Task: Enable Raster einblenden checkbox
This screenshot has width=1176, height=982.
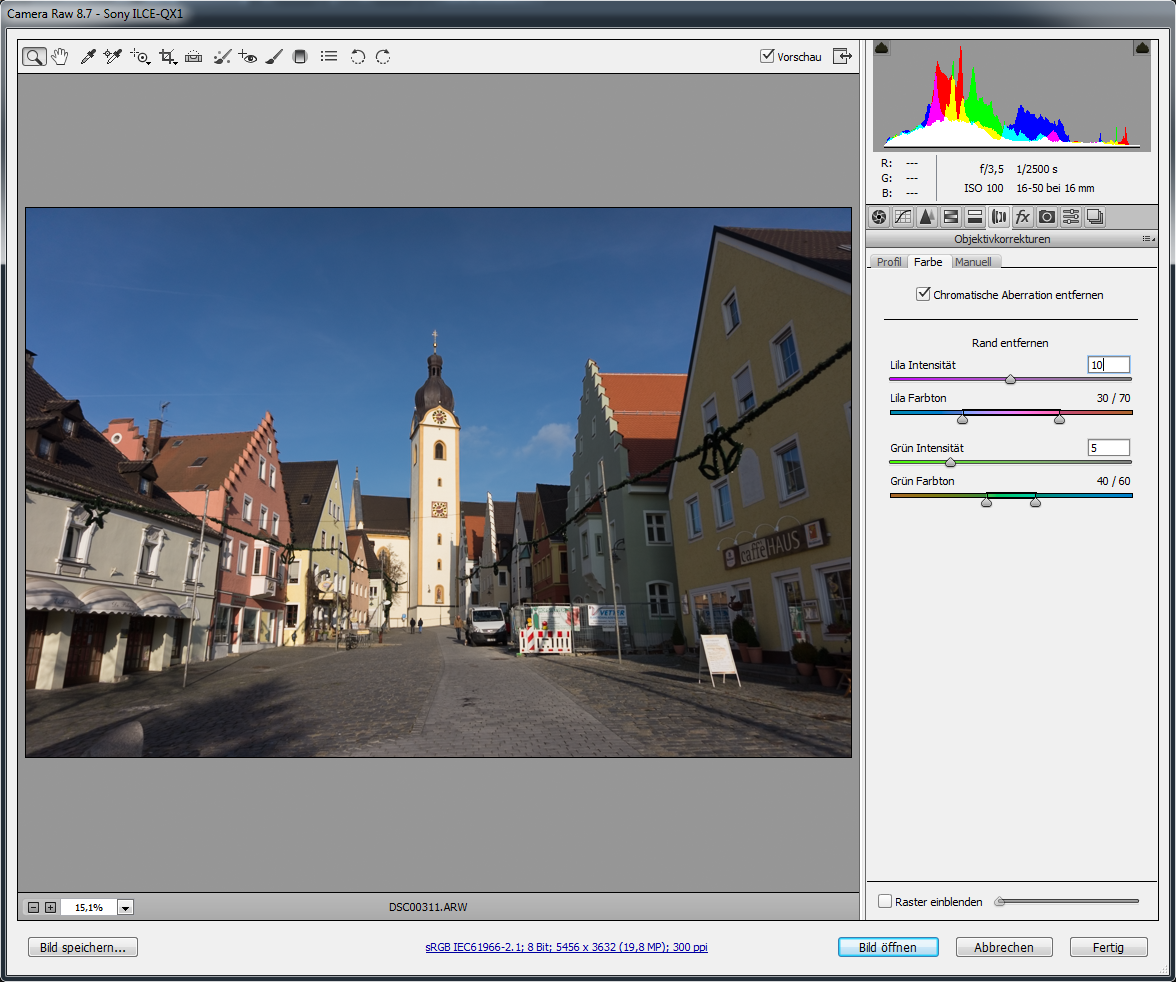Action: [885, 901]
